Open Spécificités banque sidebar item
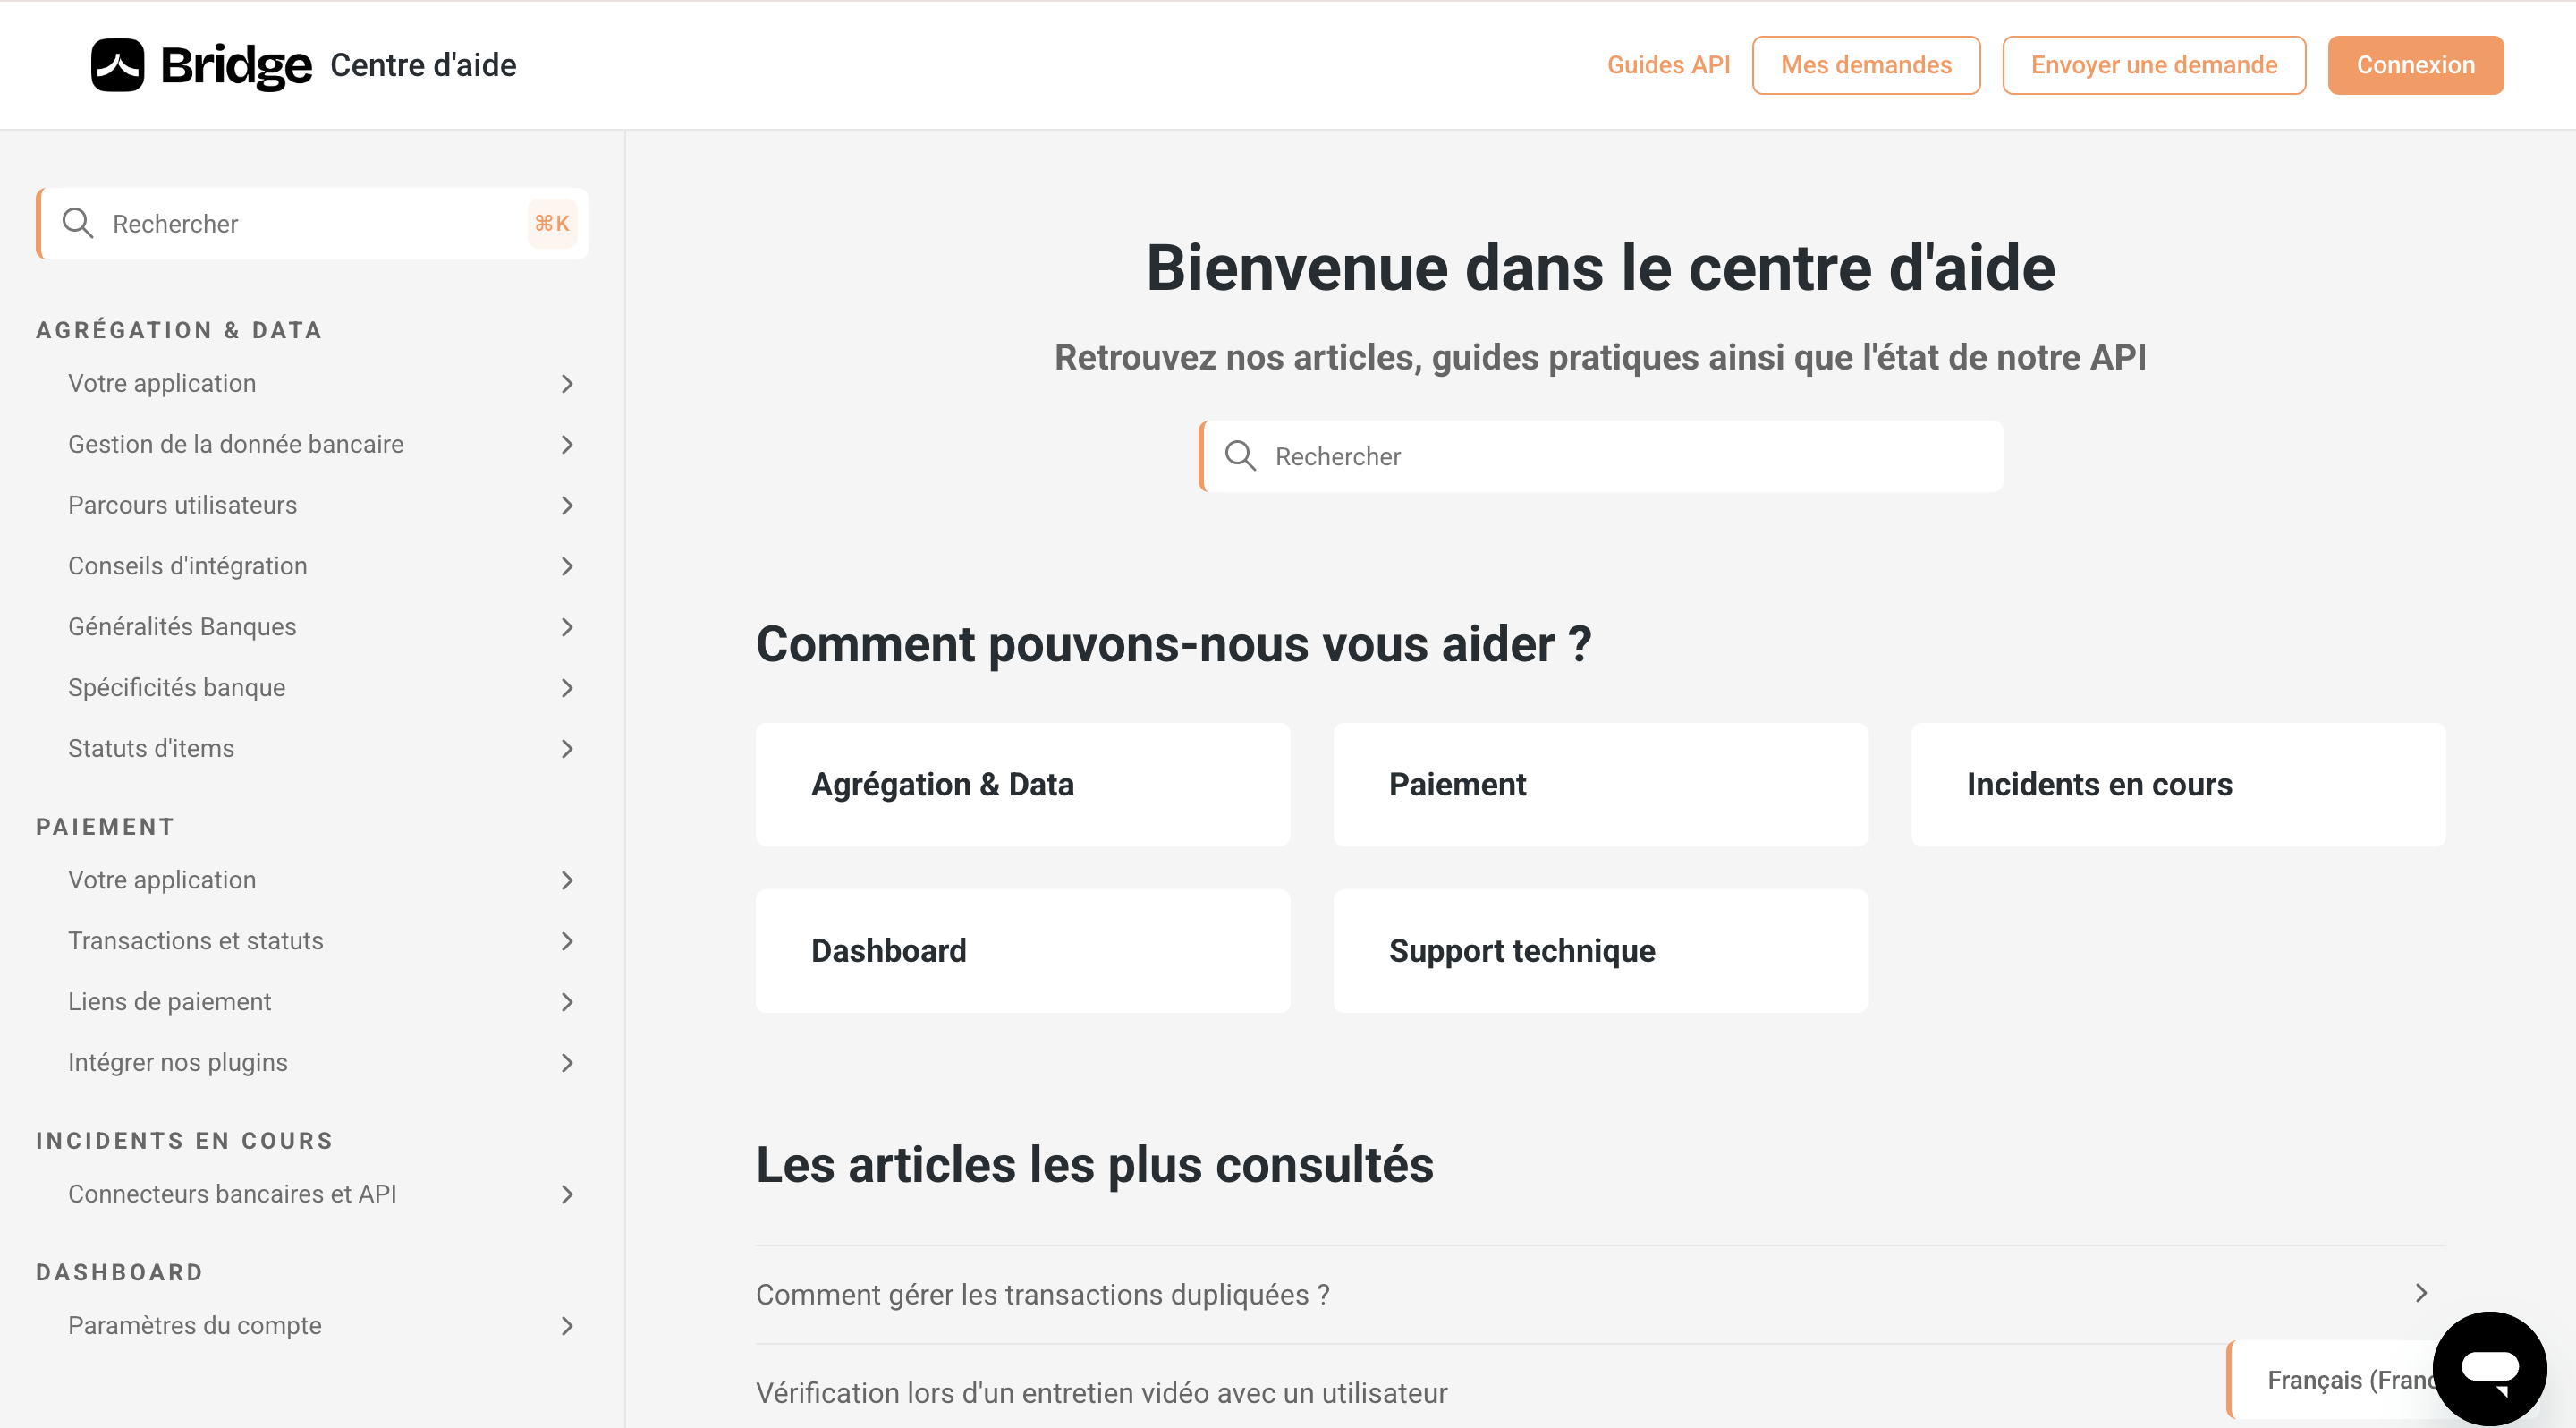The height and width of the screenshot is (1428, 2576). click(x=176, y=688)
